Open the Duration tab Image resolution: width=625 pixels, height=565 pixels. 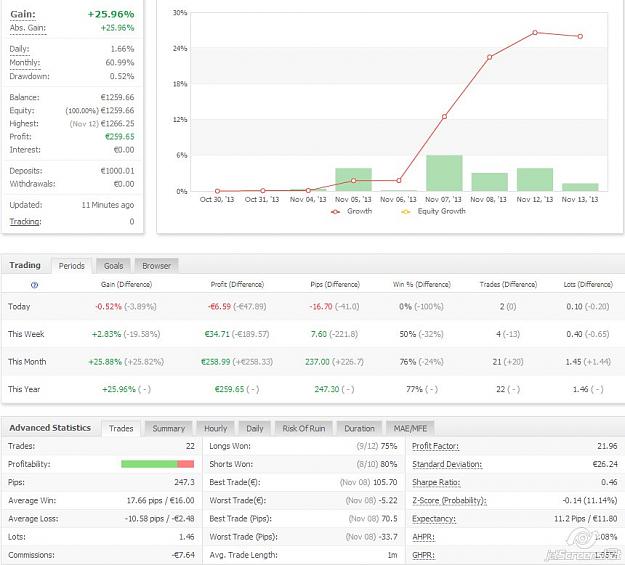359,429
